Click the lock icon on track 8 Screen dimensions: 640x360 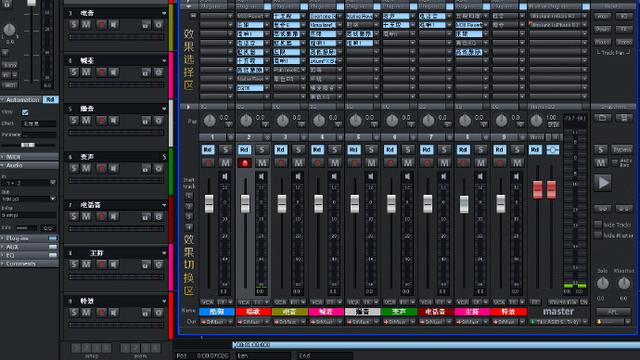(x=146, y=265)
